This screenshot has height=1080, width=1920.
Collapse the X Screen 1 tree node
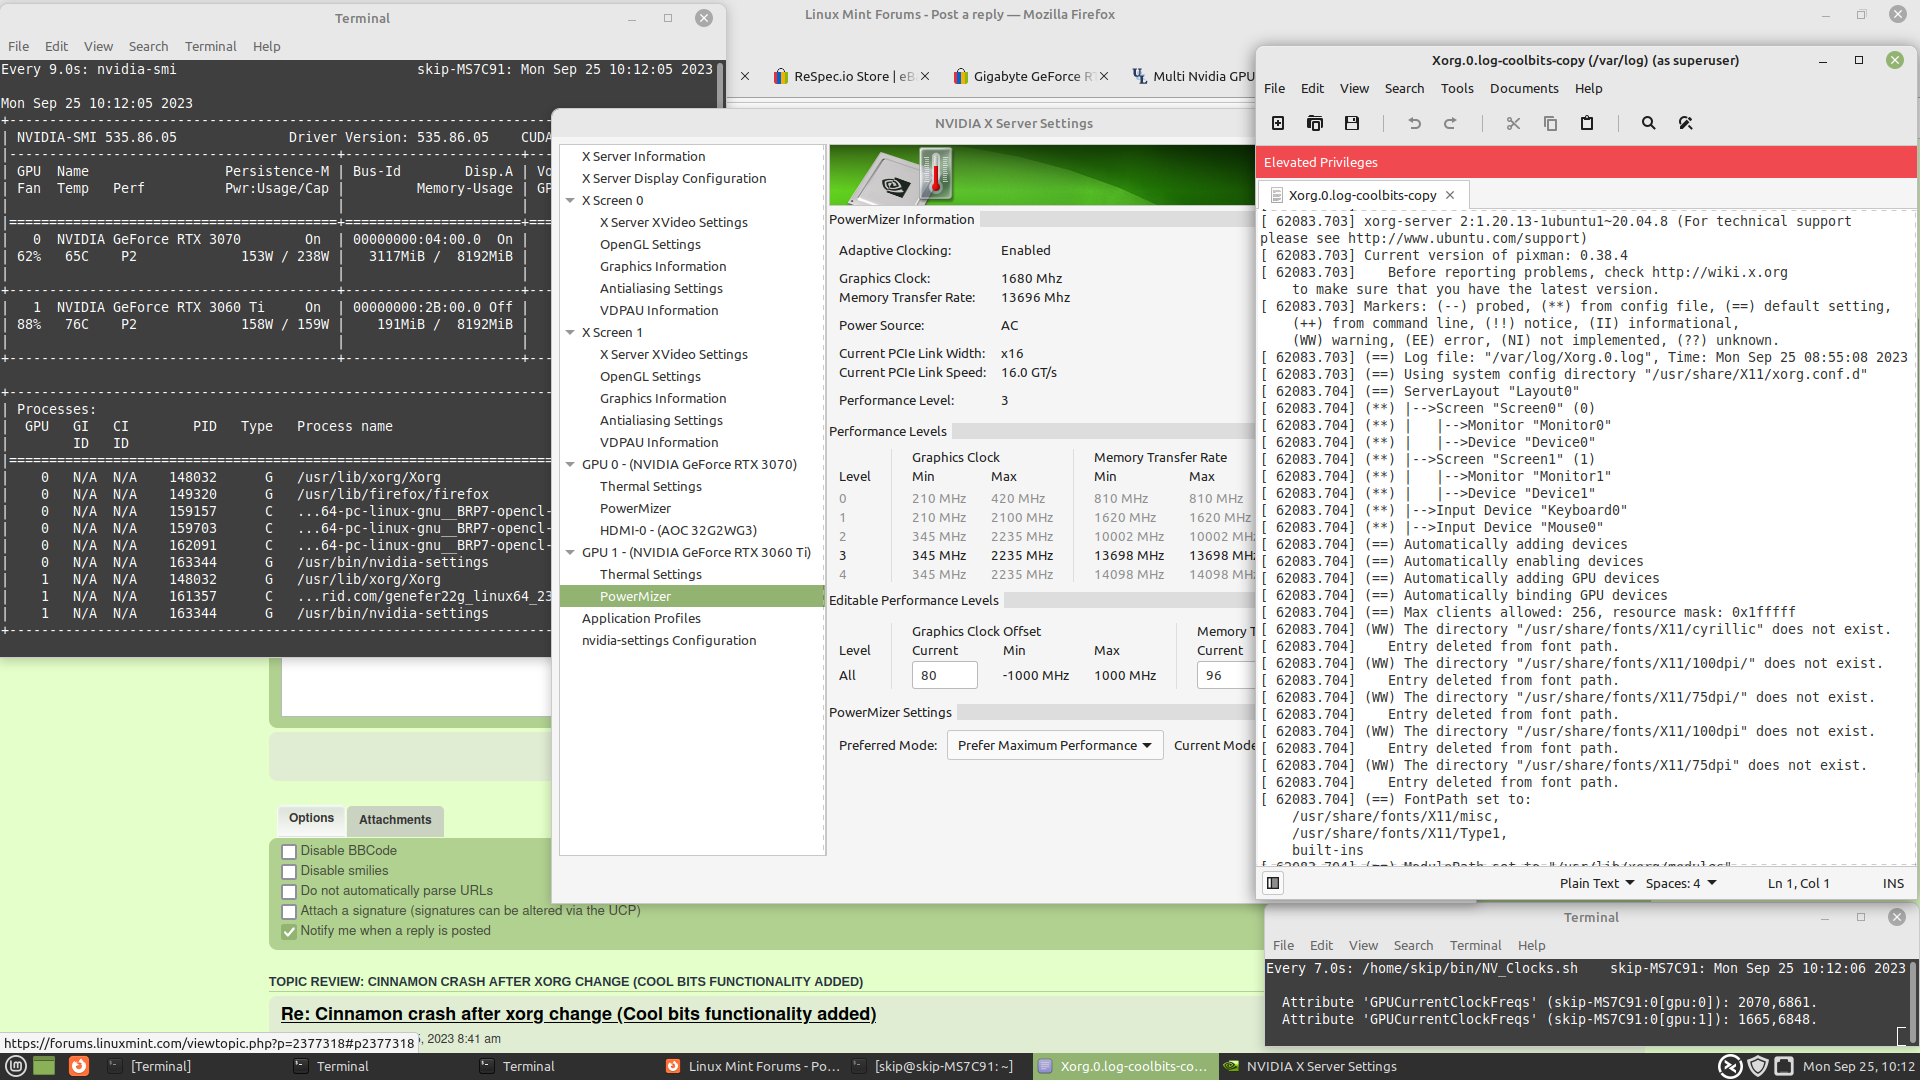570,332
